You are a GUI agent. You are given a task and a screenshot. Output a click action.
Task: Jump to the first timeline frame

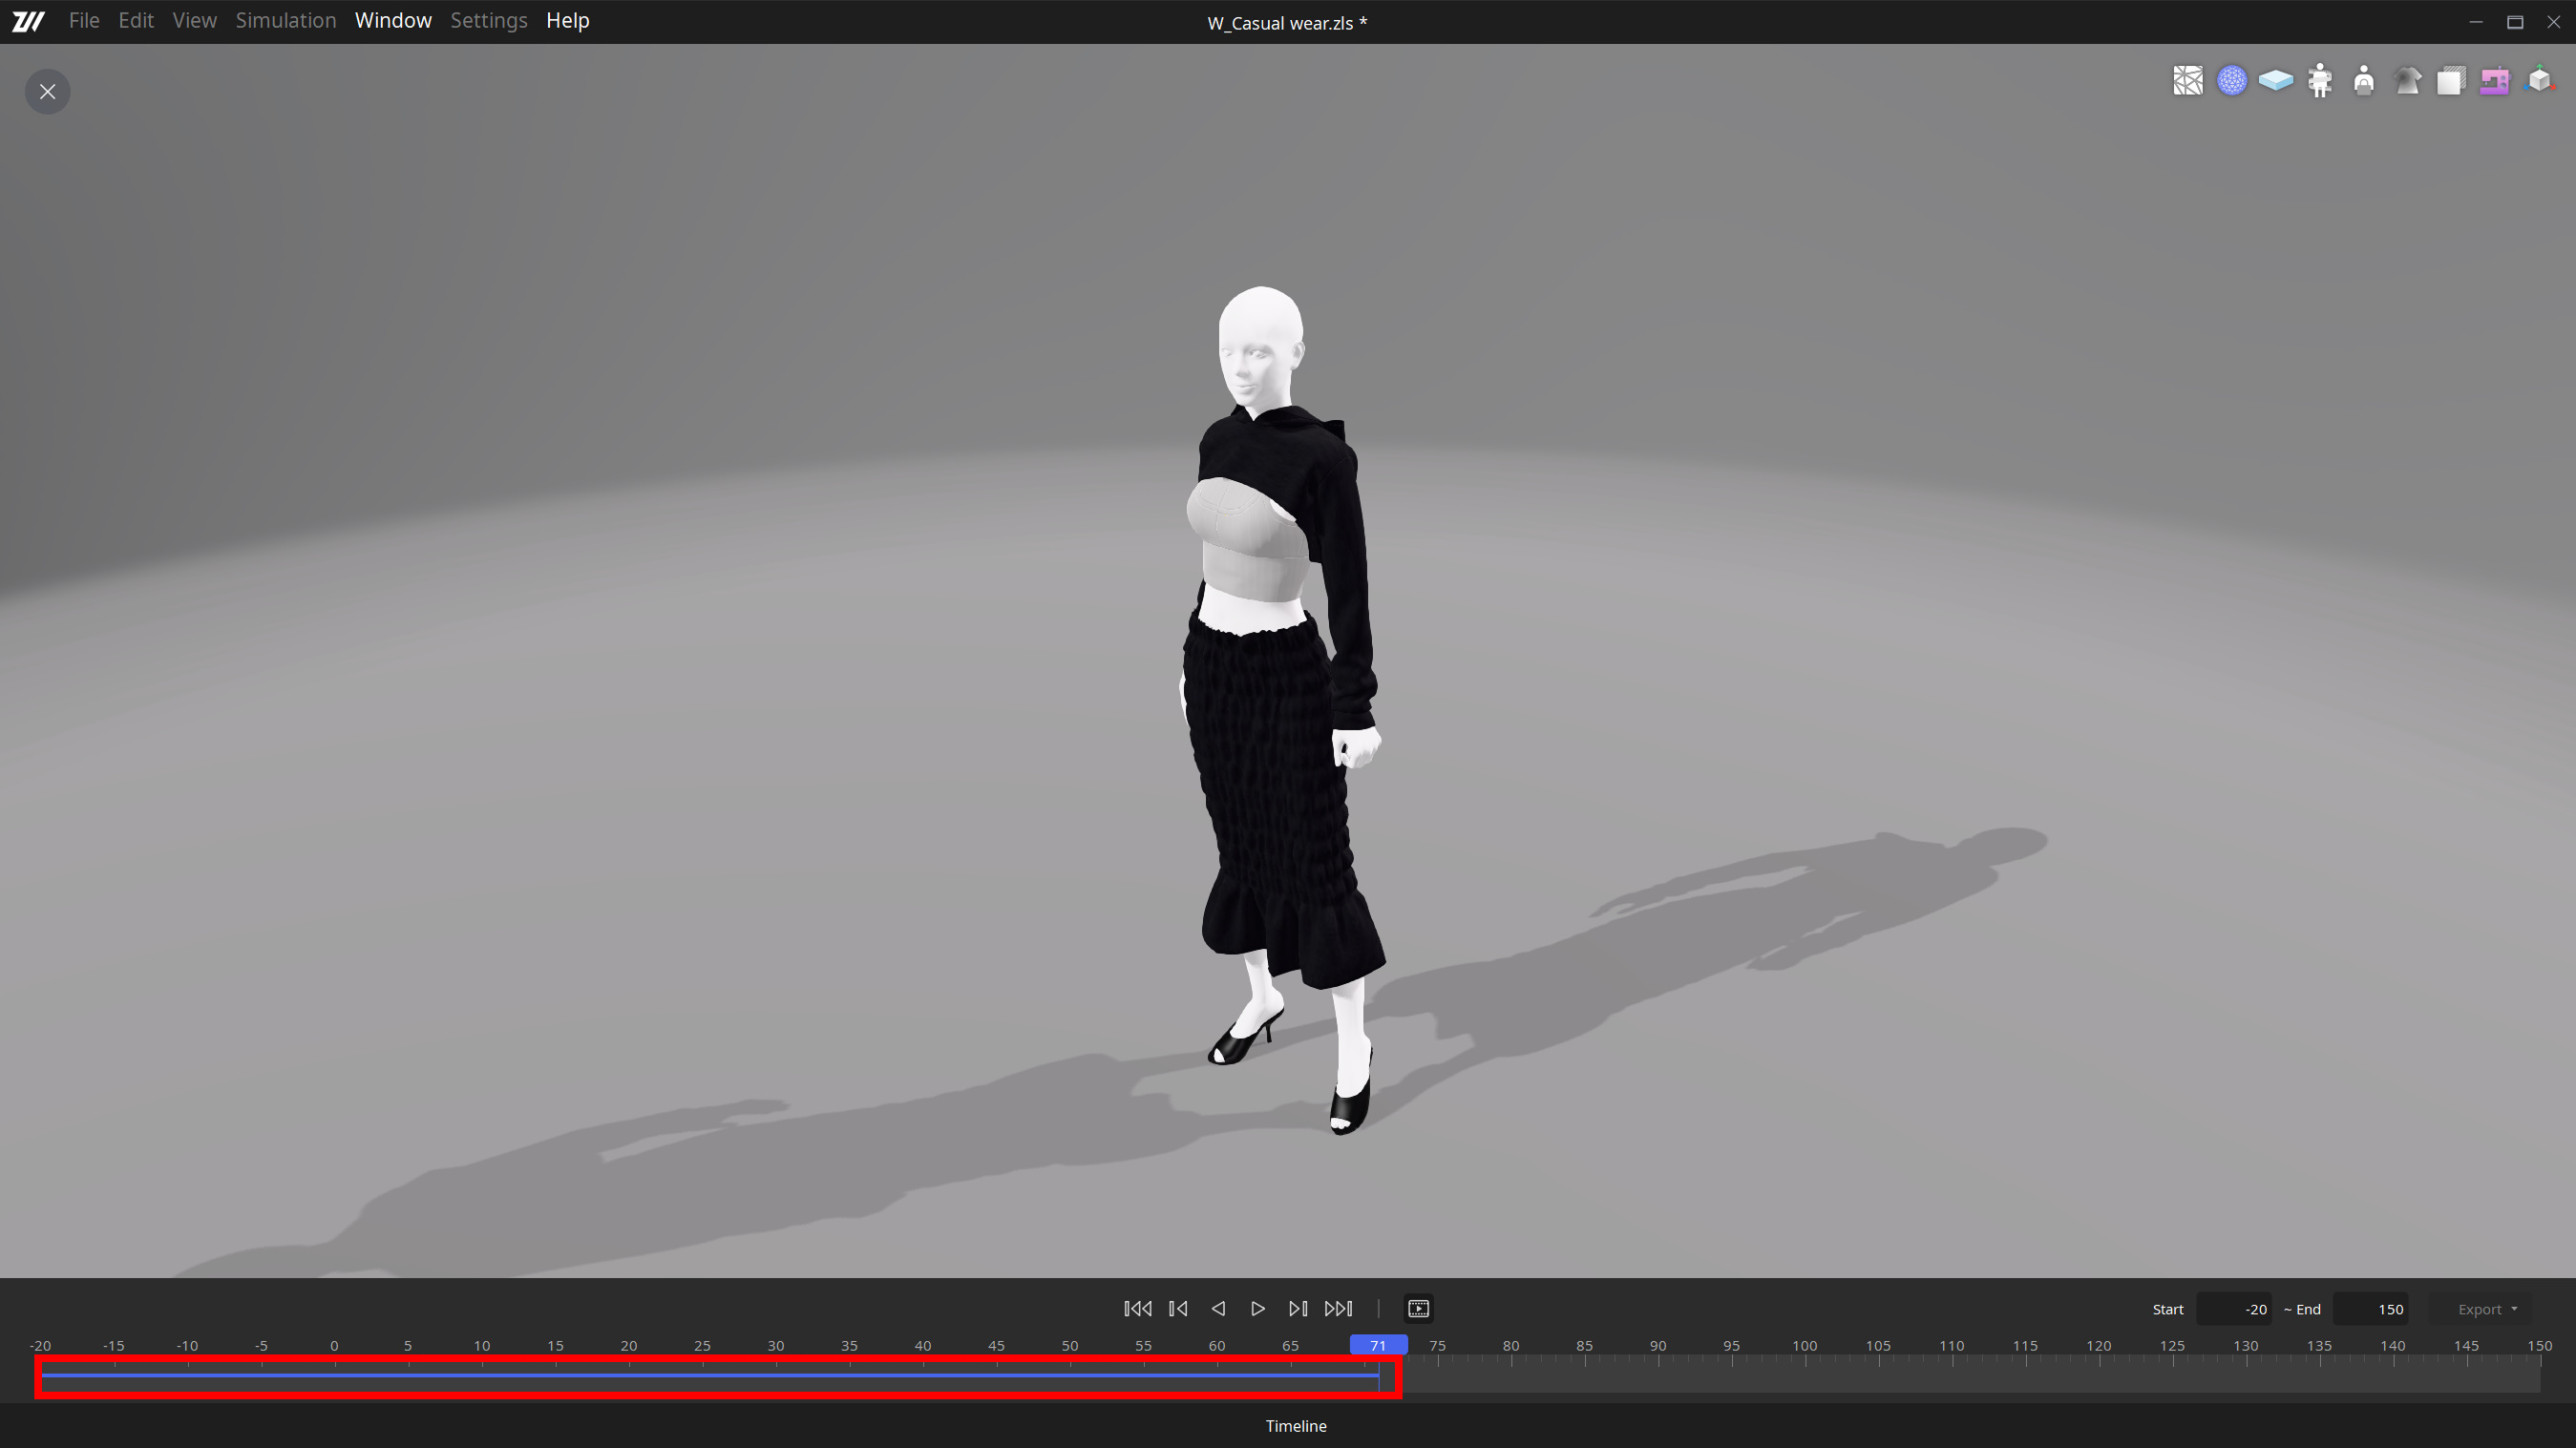coord(1137,1309)
